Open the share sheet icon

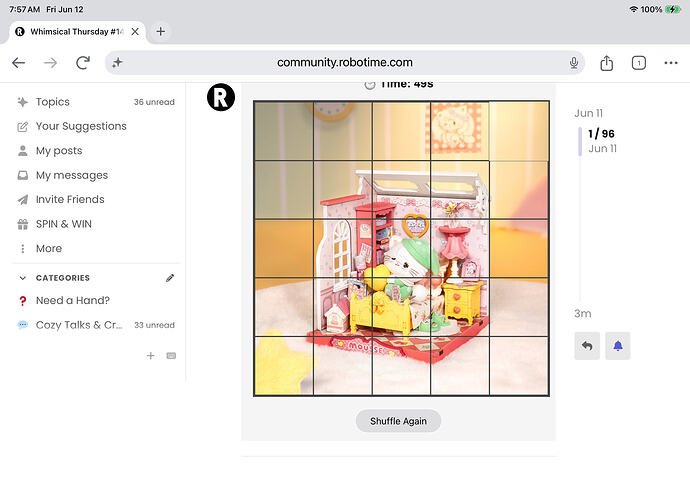606,63
